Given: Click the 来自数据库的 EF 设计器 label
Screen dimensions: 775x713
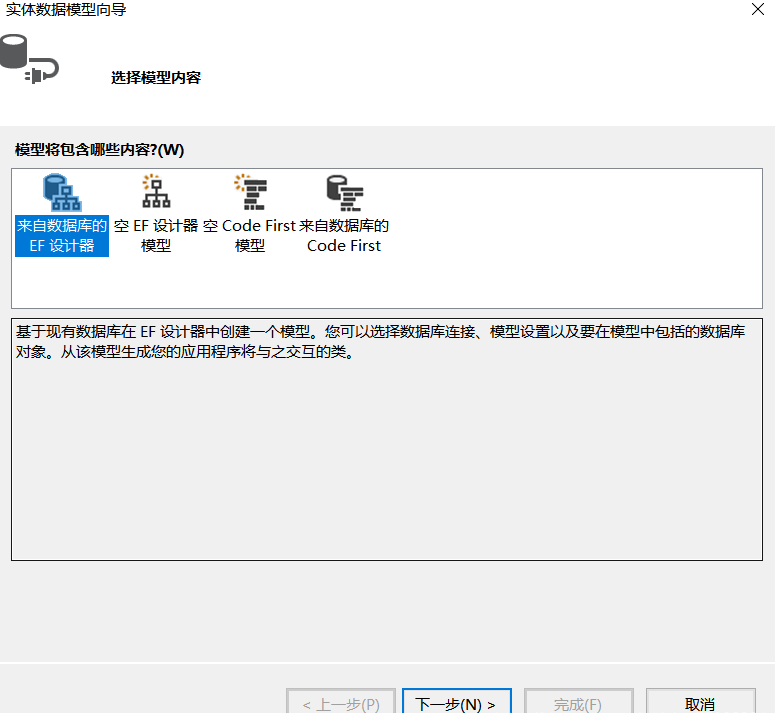Looking at the screenshot, I should click(62, 236).
